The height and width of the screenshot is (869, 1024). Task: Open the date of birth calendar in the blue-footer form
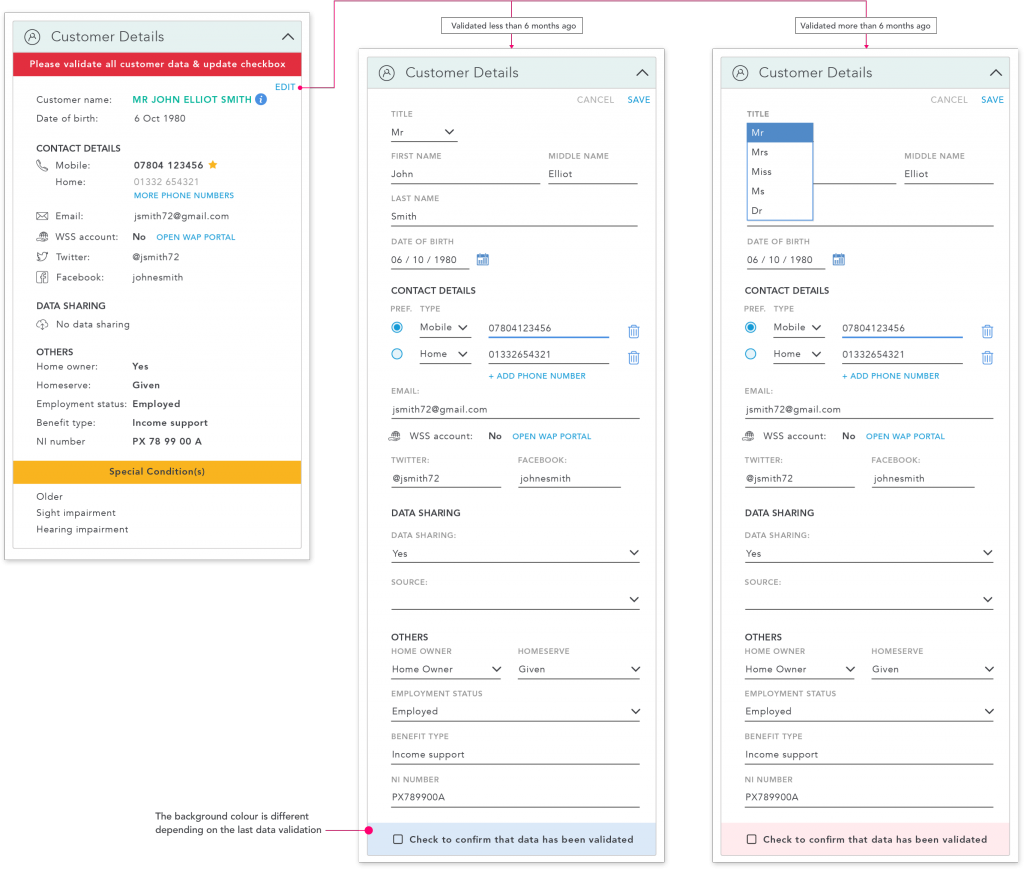click(483, 260)
